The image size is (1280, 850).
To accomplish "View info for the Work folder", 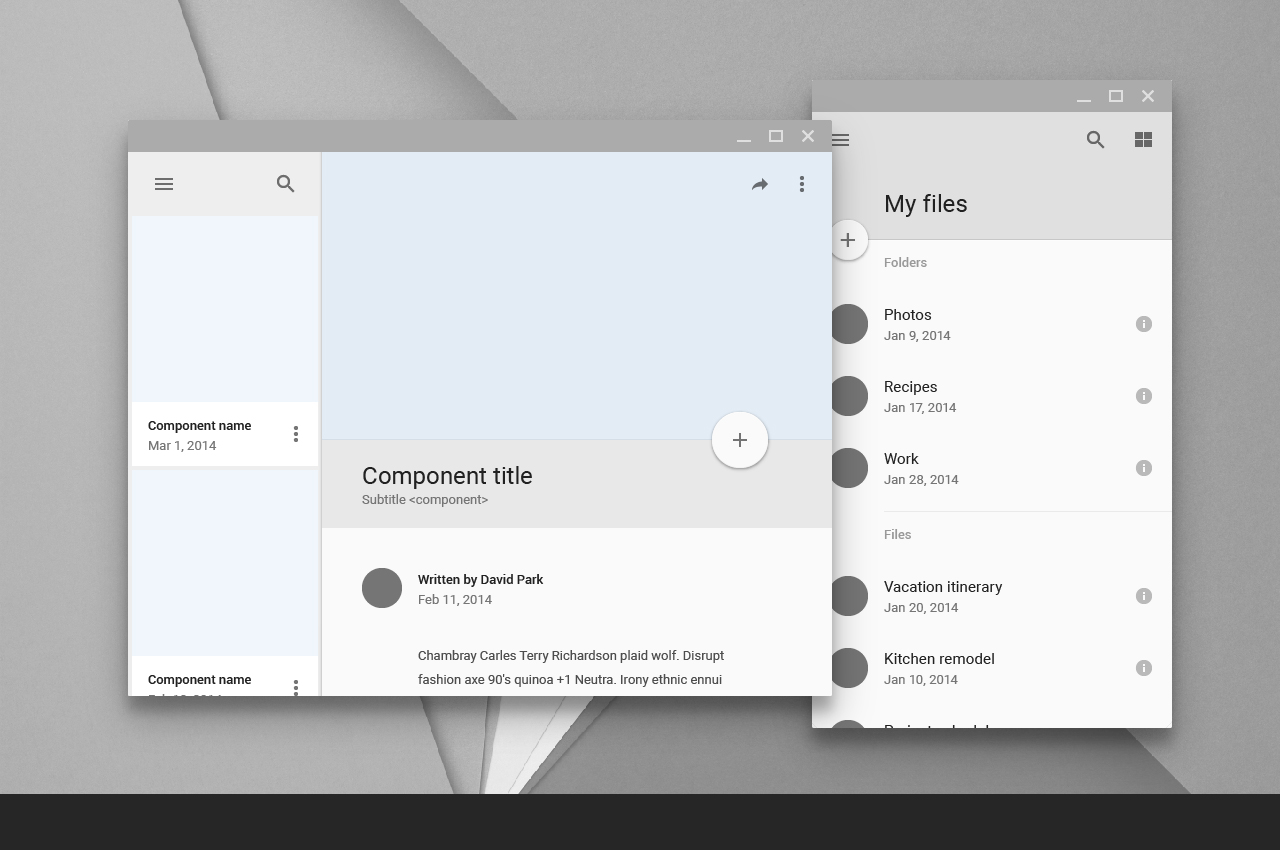I will coord(1144,468).
